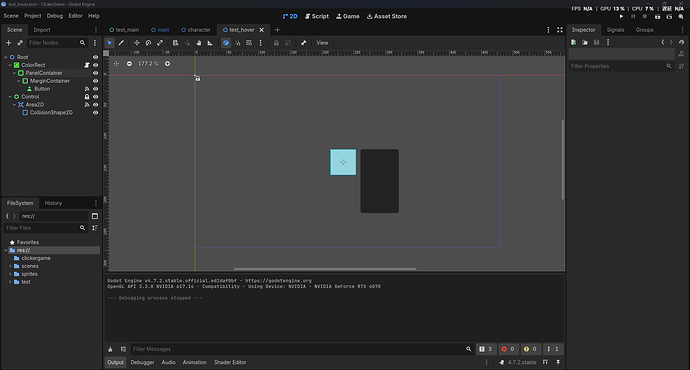The height and width of the screenshot is (370, 690).
Task: Choose the Ruler Mode tool
Action: point(210,43)
